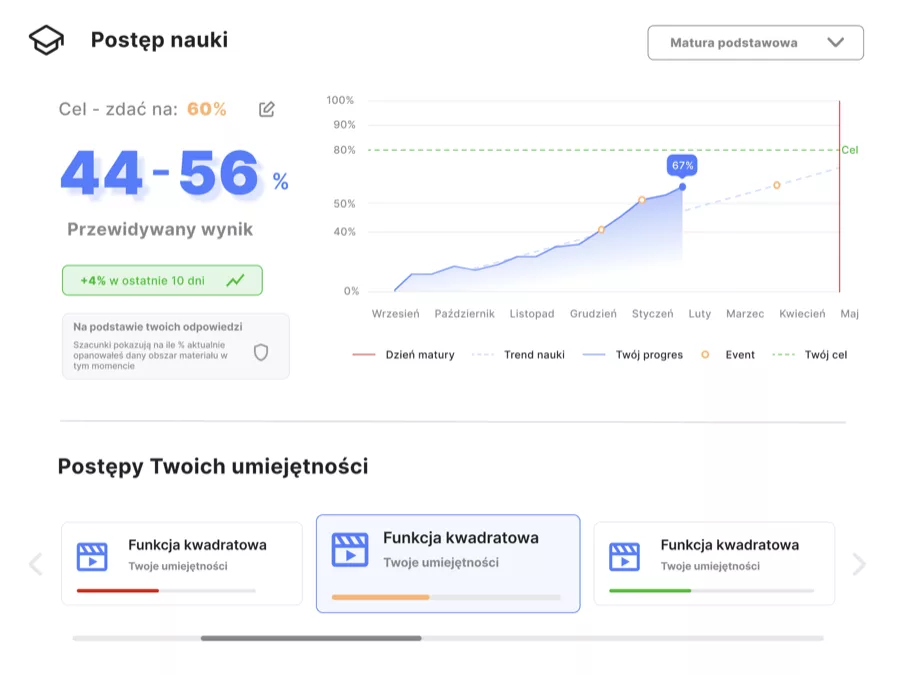
Task: Toggle Trend nauki legend item
Action: (x=518, y=355)
